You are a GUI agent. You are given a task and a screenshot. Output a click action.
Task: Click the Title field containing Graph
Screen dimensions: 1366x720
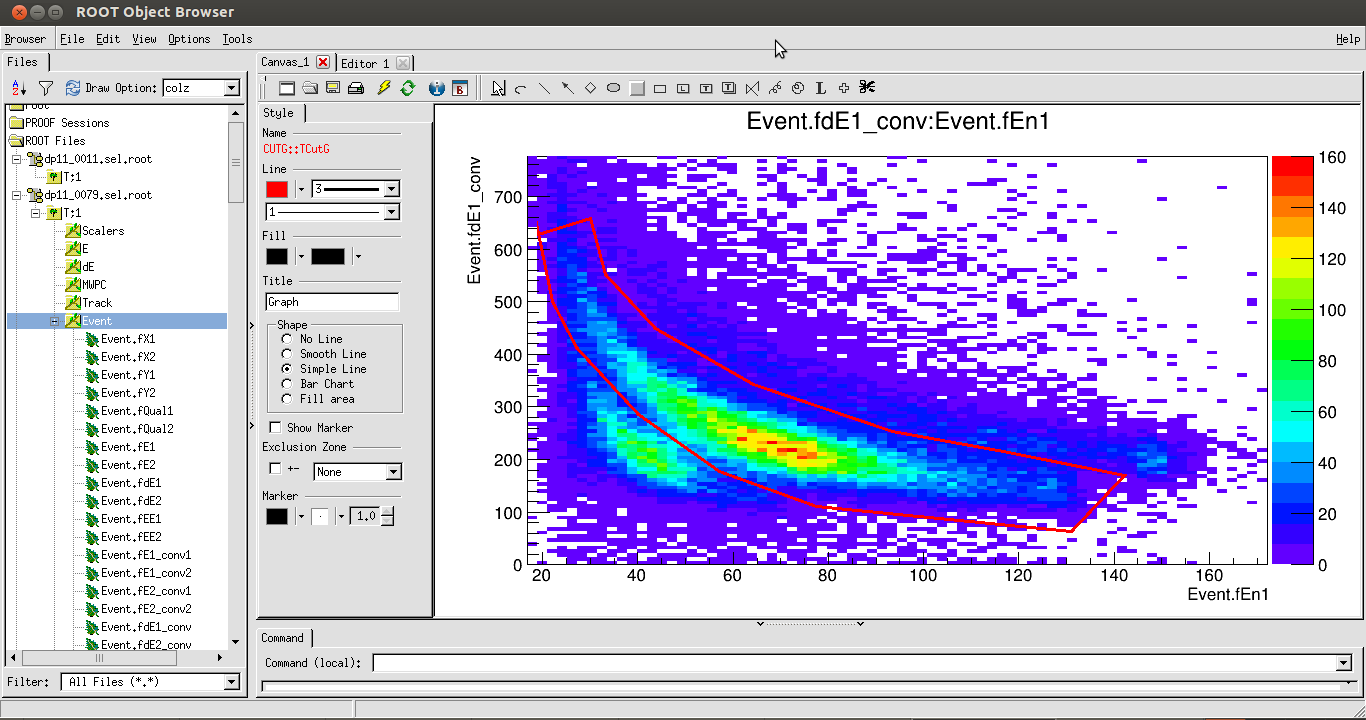point(332,302)
